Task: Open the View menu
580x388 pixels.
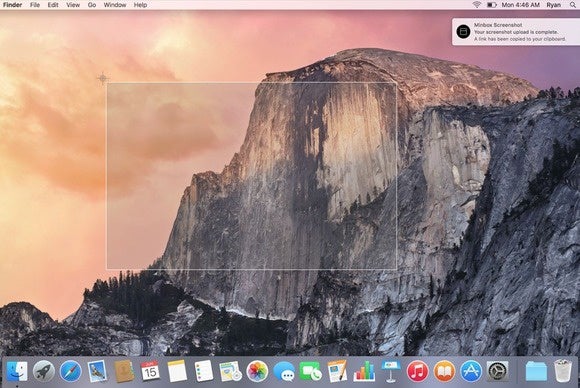Action: click(x=73, y=5)
